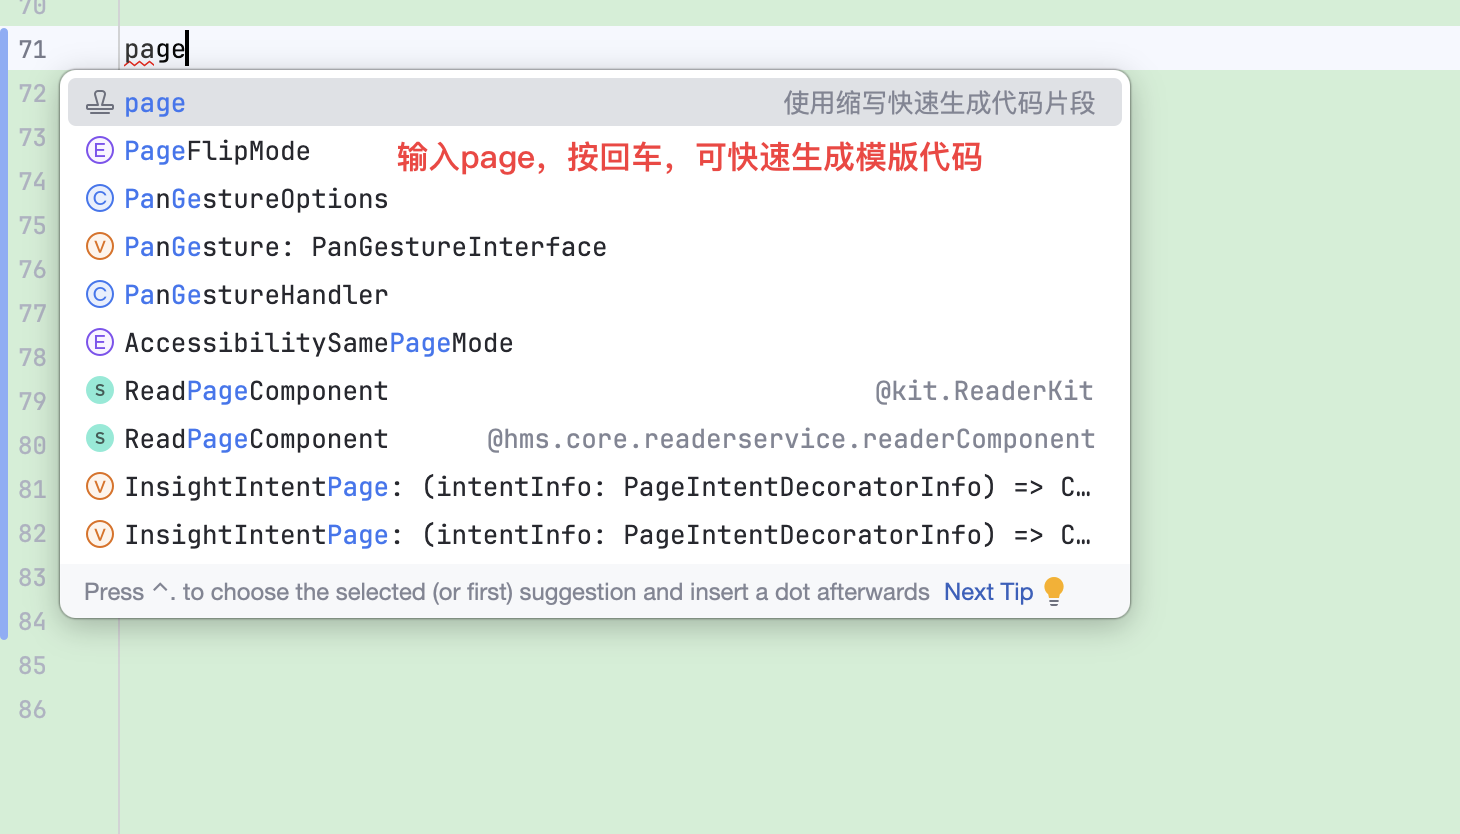The height and width of the screenshot is (834, 1460).
Task: Pick ReadPageComponent from @hms.core.readerservice.readerComponent
Action: click(256, 439)
